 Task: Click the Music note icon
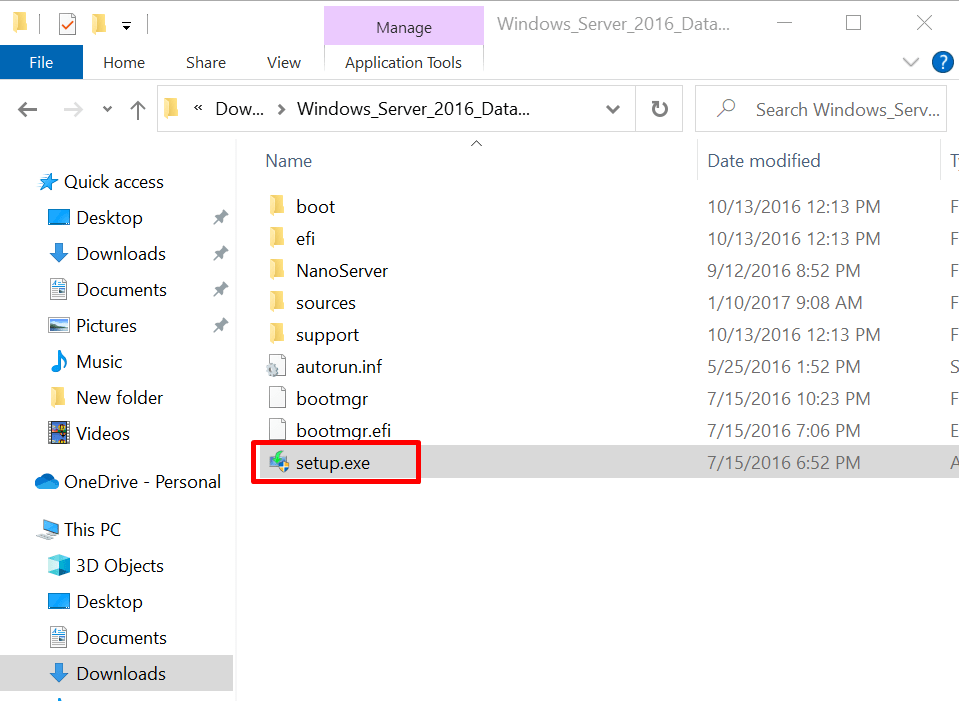(59, 362)
